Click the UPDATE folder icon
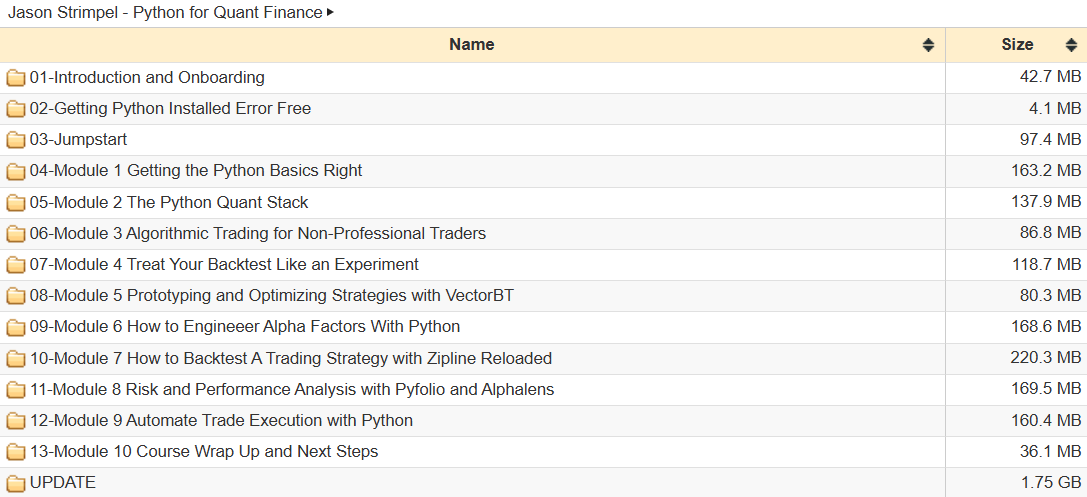 tap(16, 483)
